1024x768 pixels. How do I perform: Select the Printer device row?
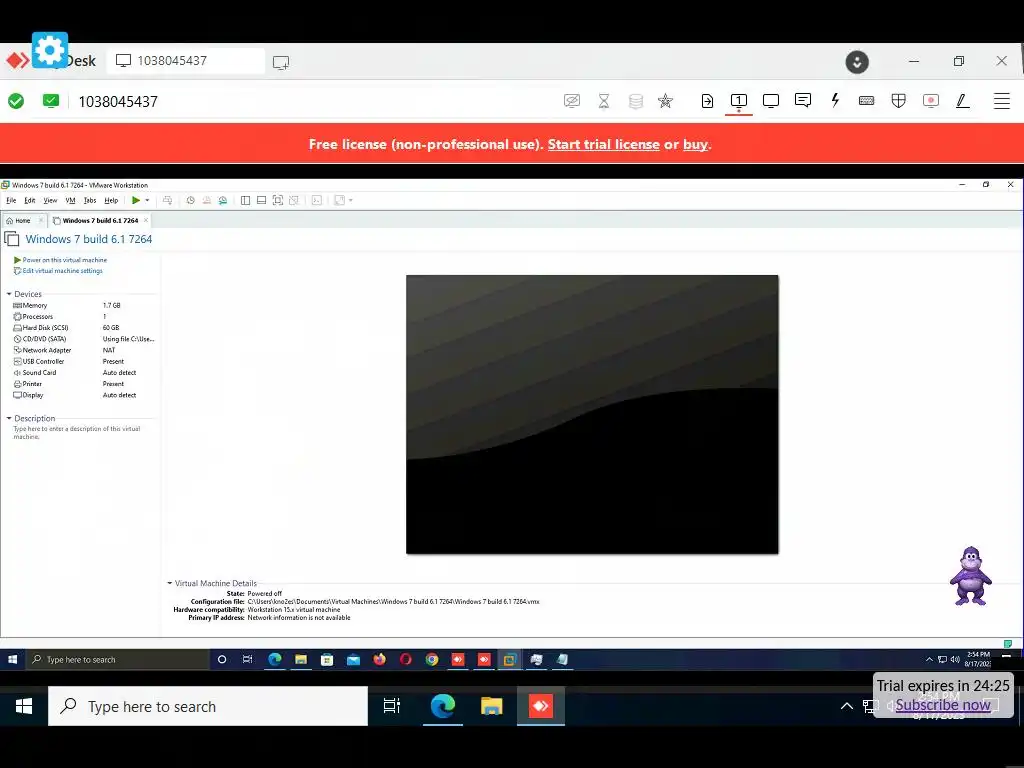point(84,384)
